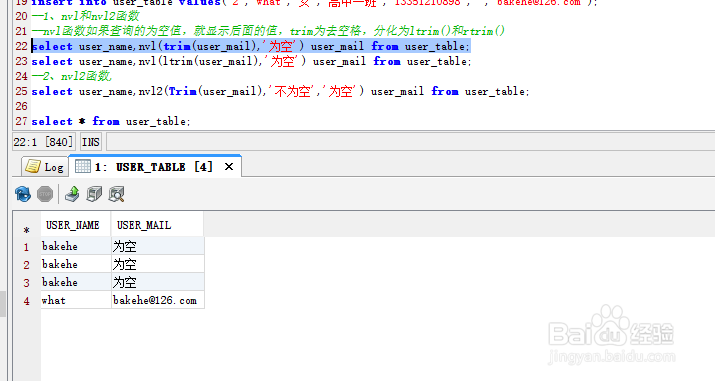715x381 pixels.
Task: Click the USER_NAME column header
Action: (76, 225)
